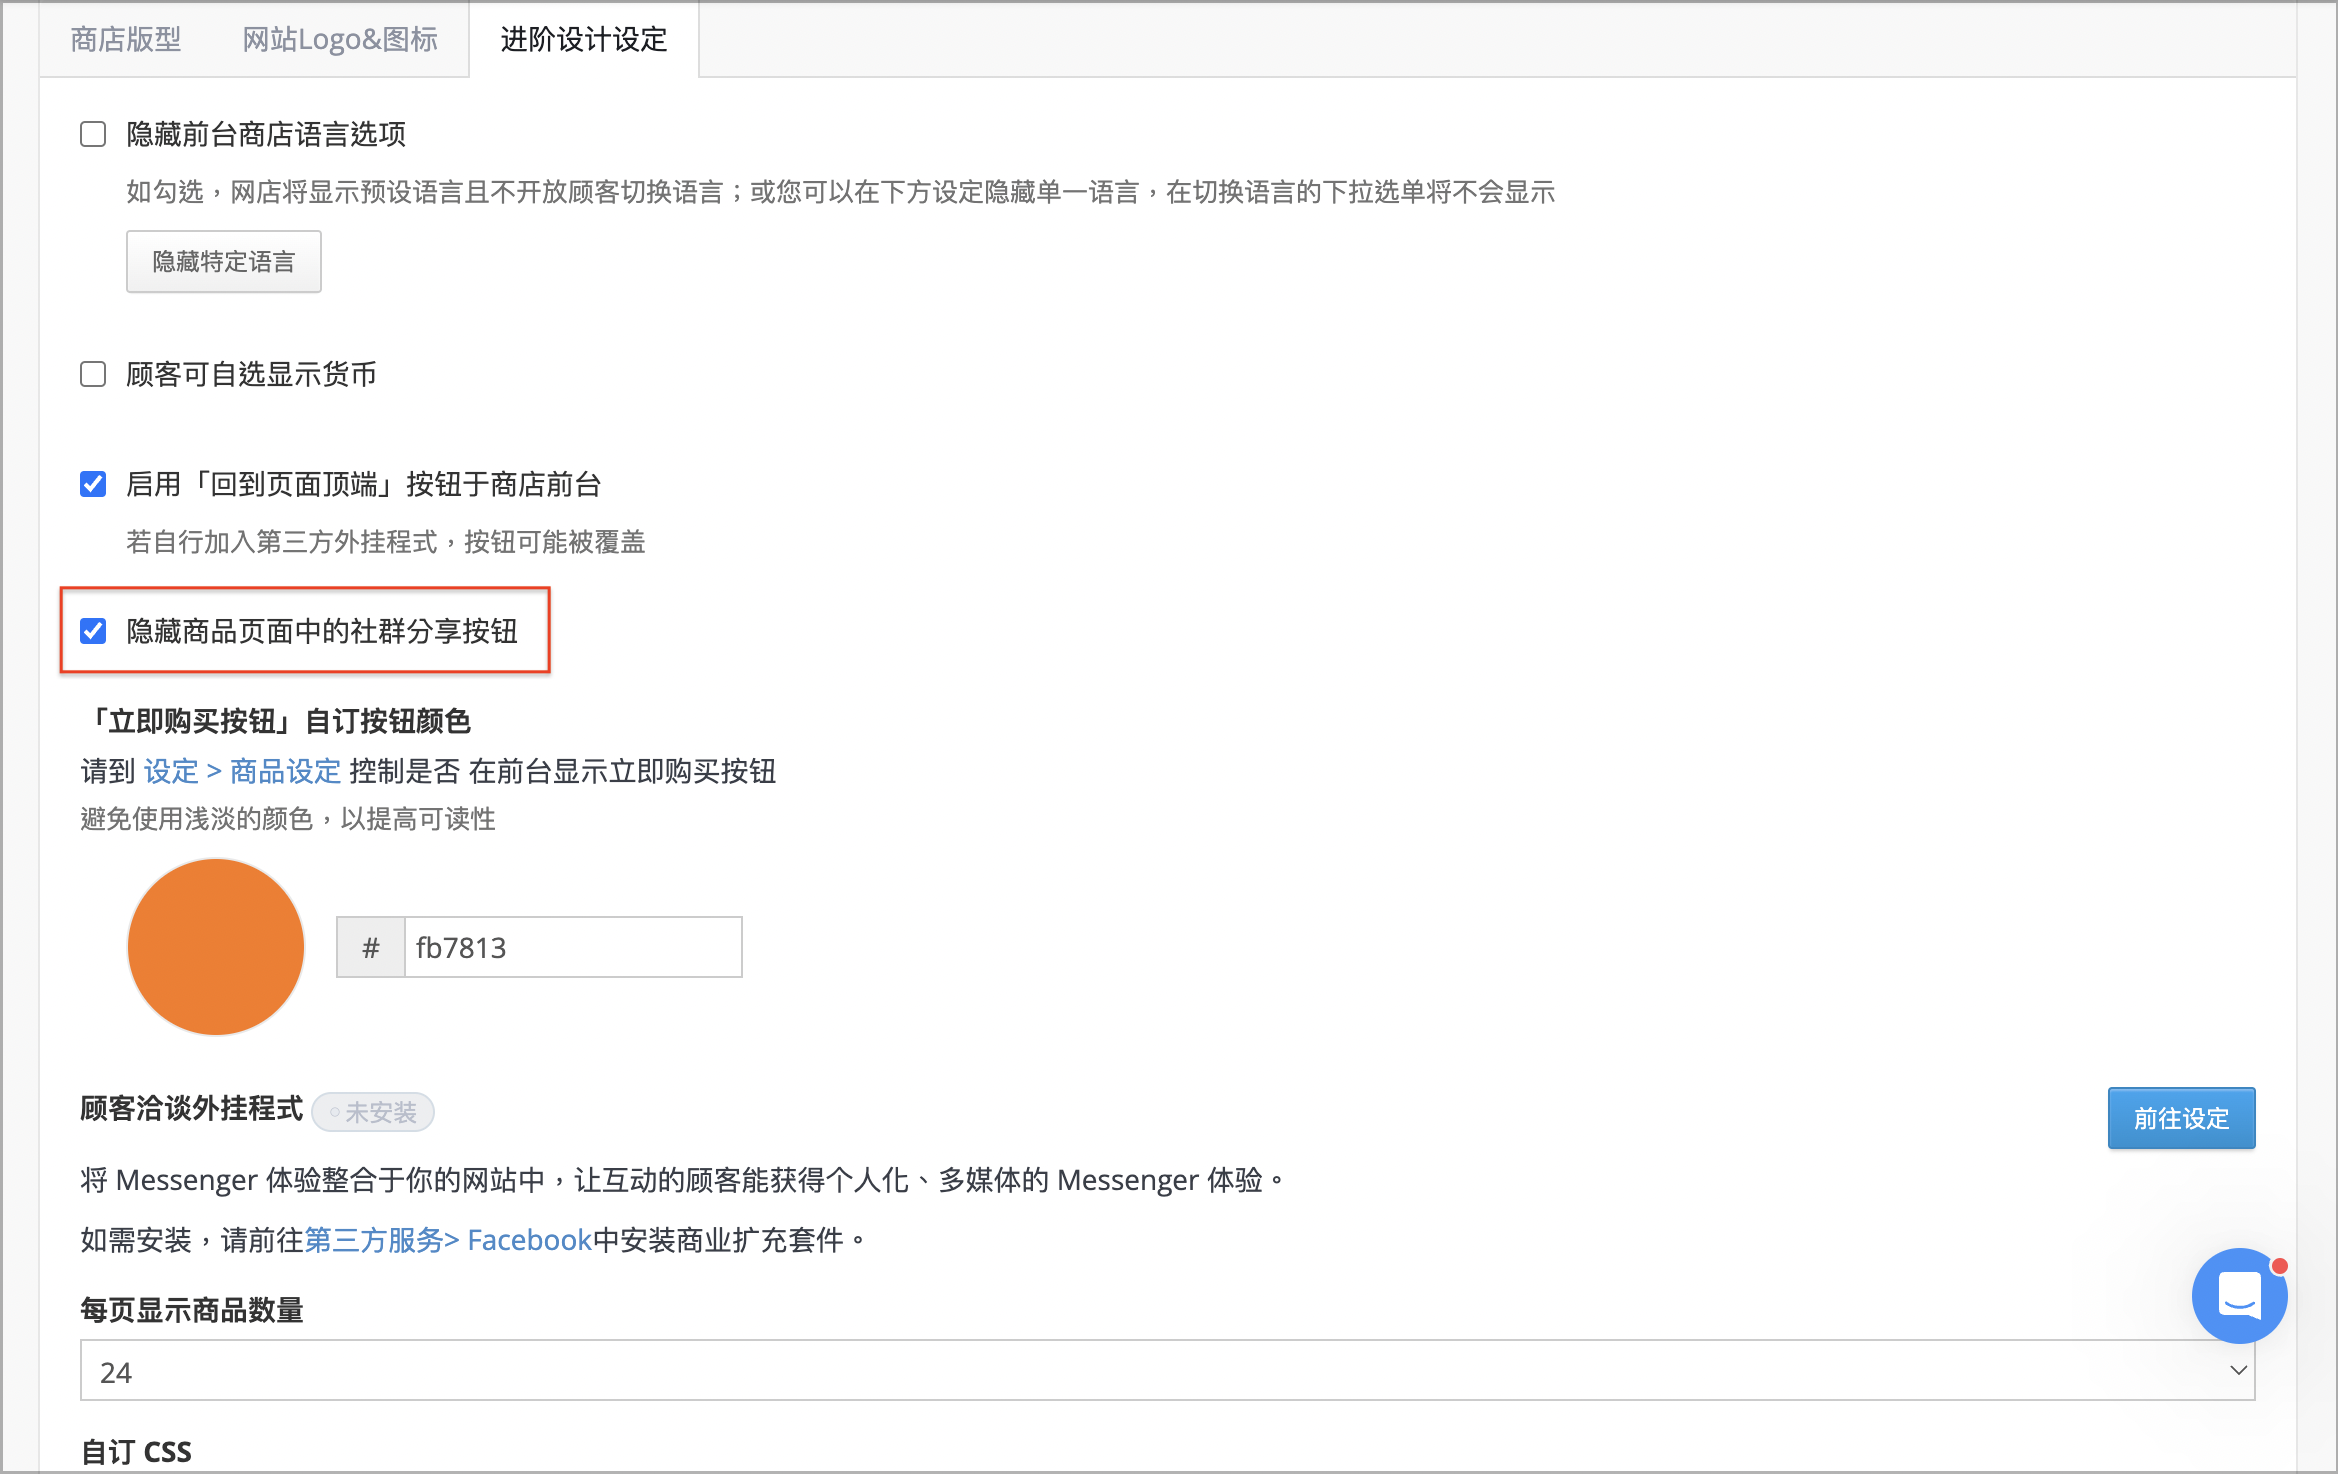The height and width of the screenshot is (1474, 2338).
Task: Click the 自订 CSS heading
Action: pyautogui.click(x=136, y=1451)
